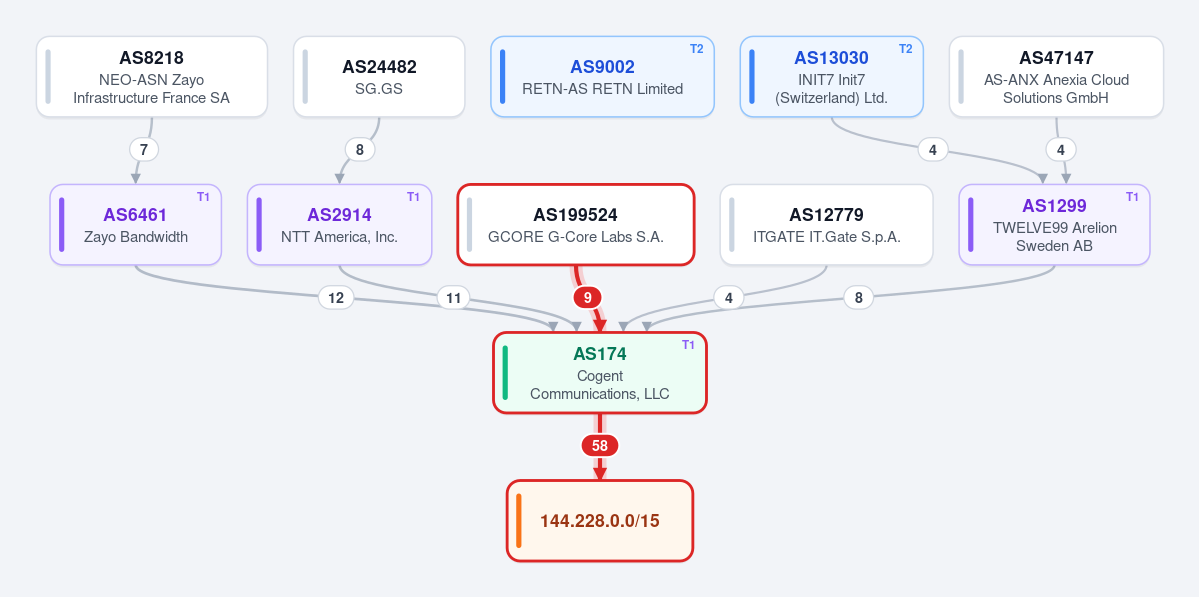The image size is (1199, 597).
Task: Select the AS6461 Zayo Bandwidth node
Action: 135,225
